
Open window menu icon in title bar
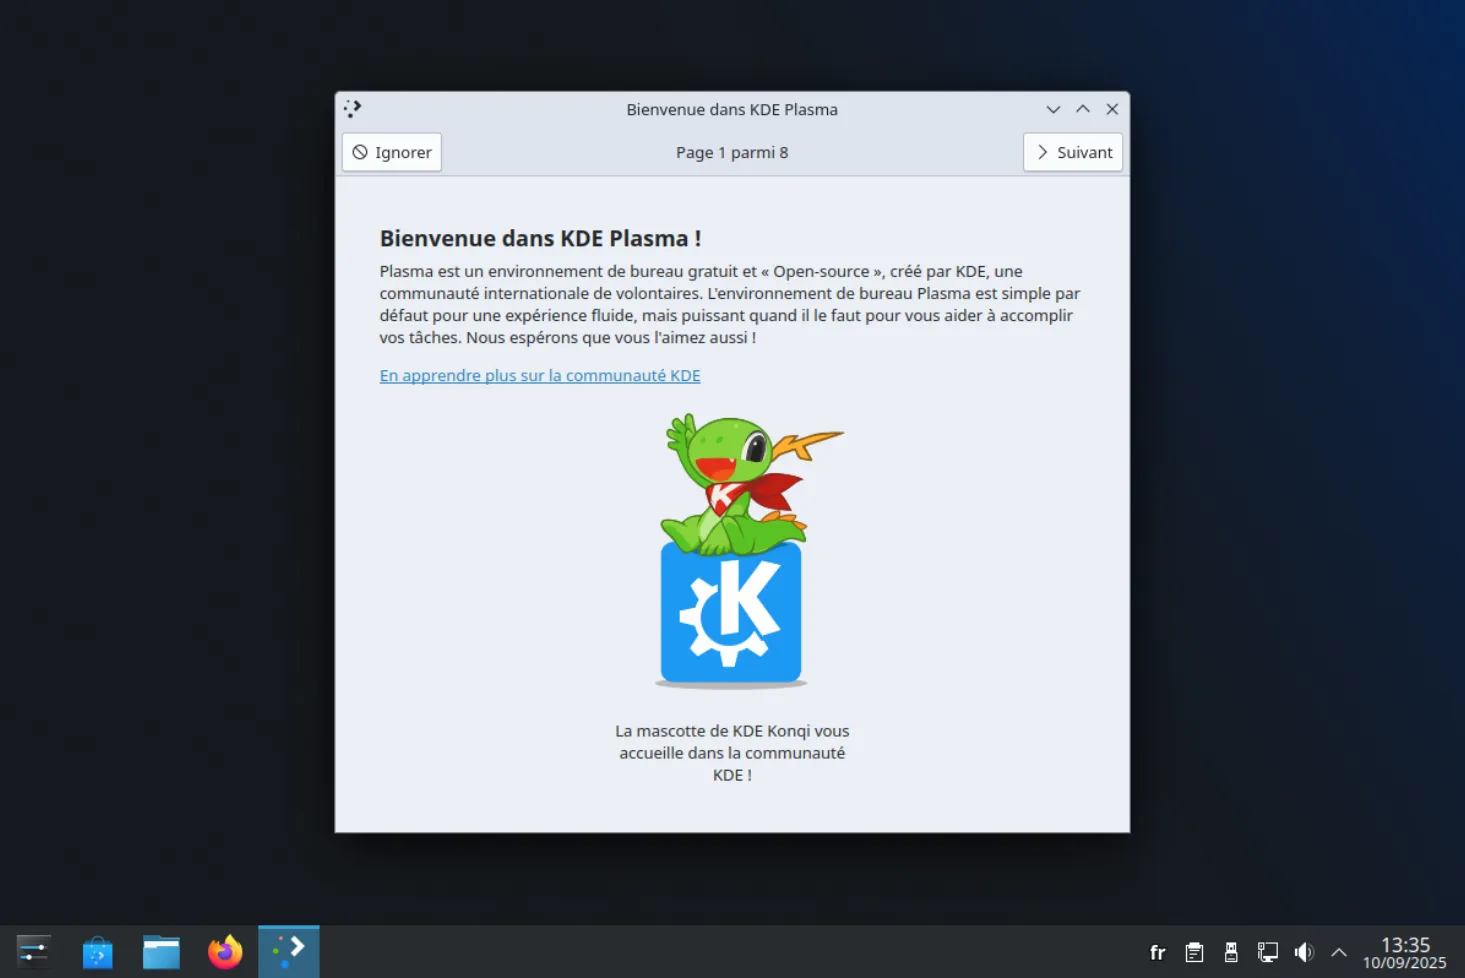352,109
